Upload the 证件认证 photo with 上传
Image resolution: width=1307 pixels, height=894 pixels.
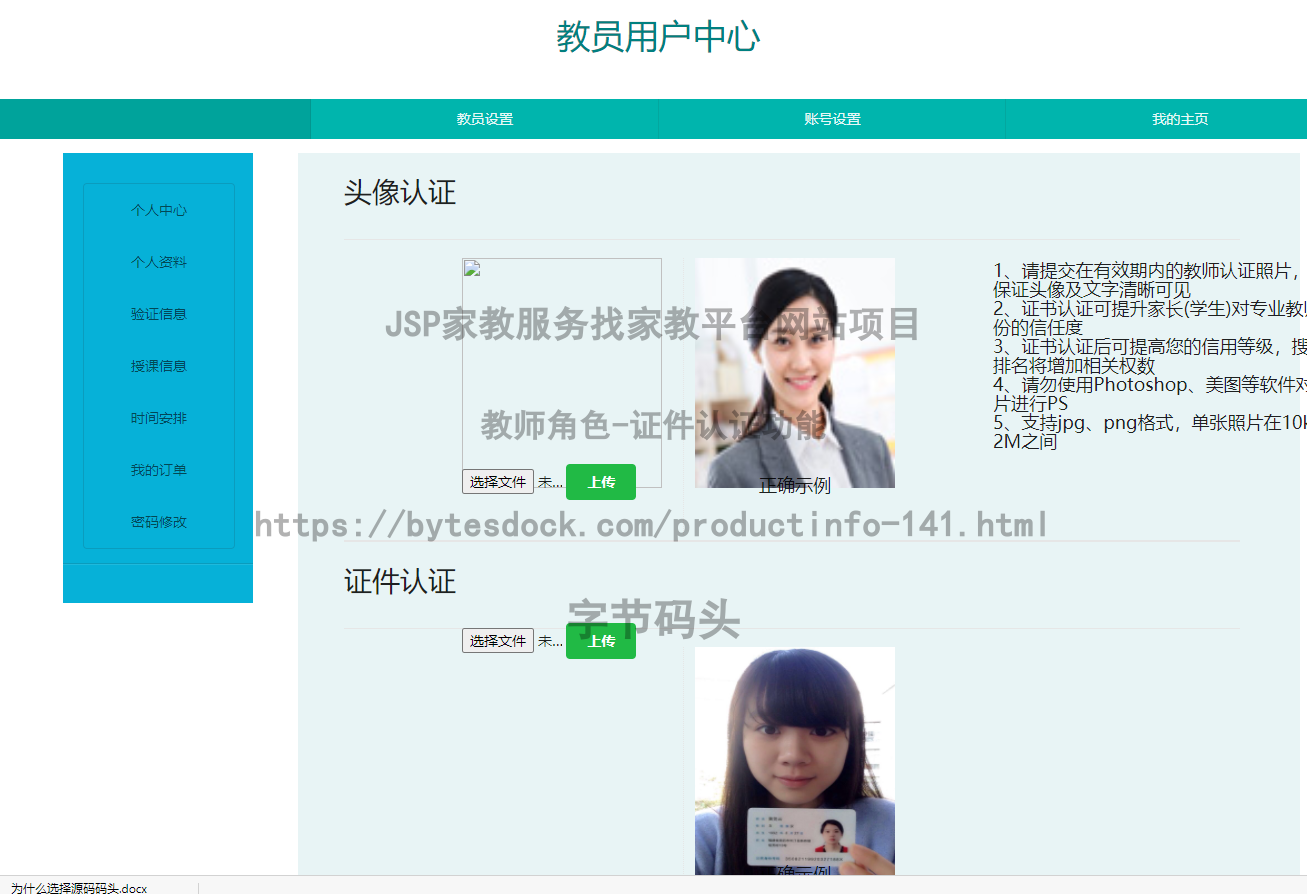[601, 641]
